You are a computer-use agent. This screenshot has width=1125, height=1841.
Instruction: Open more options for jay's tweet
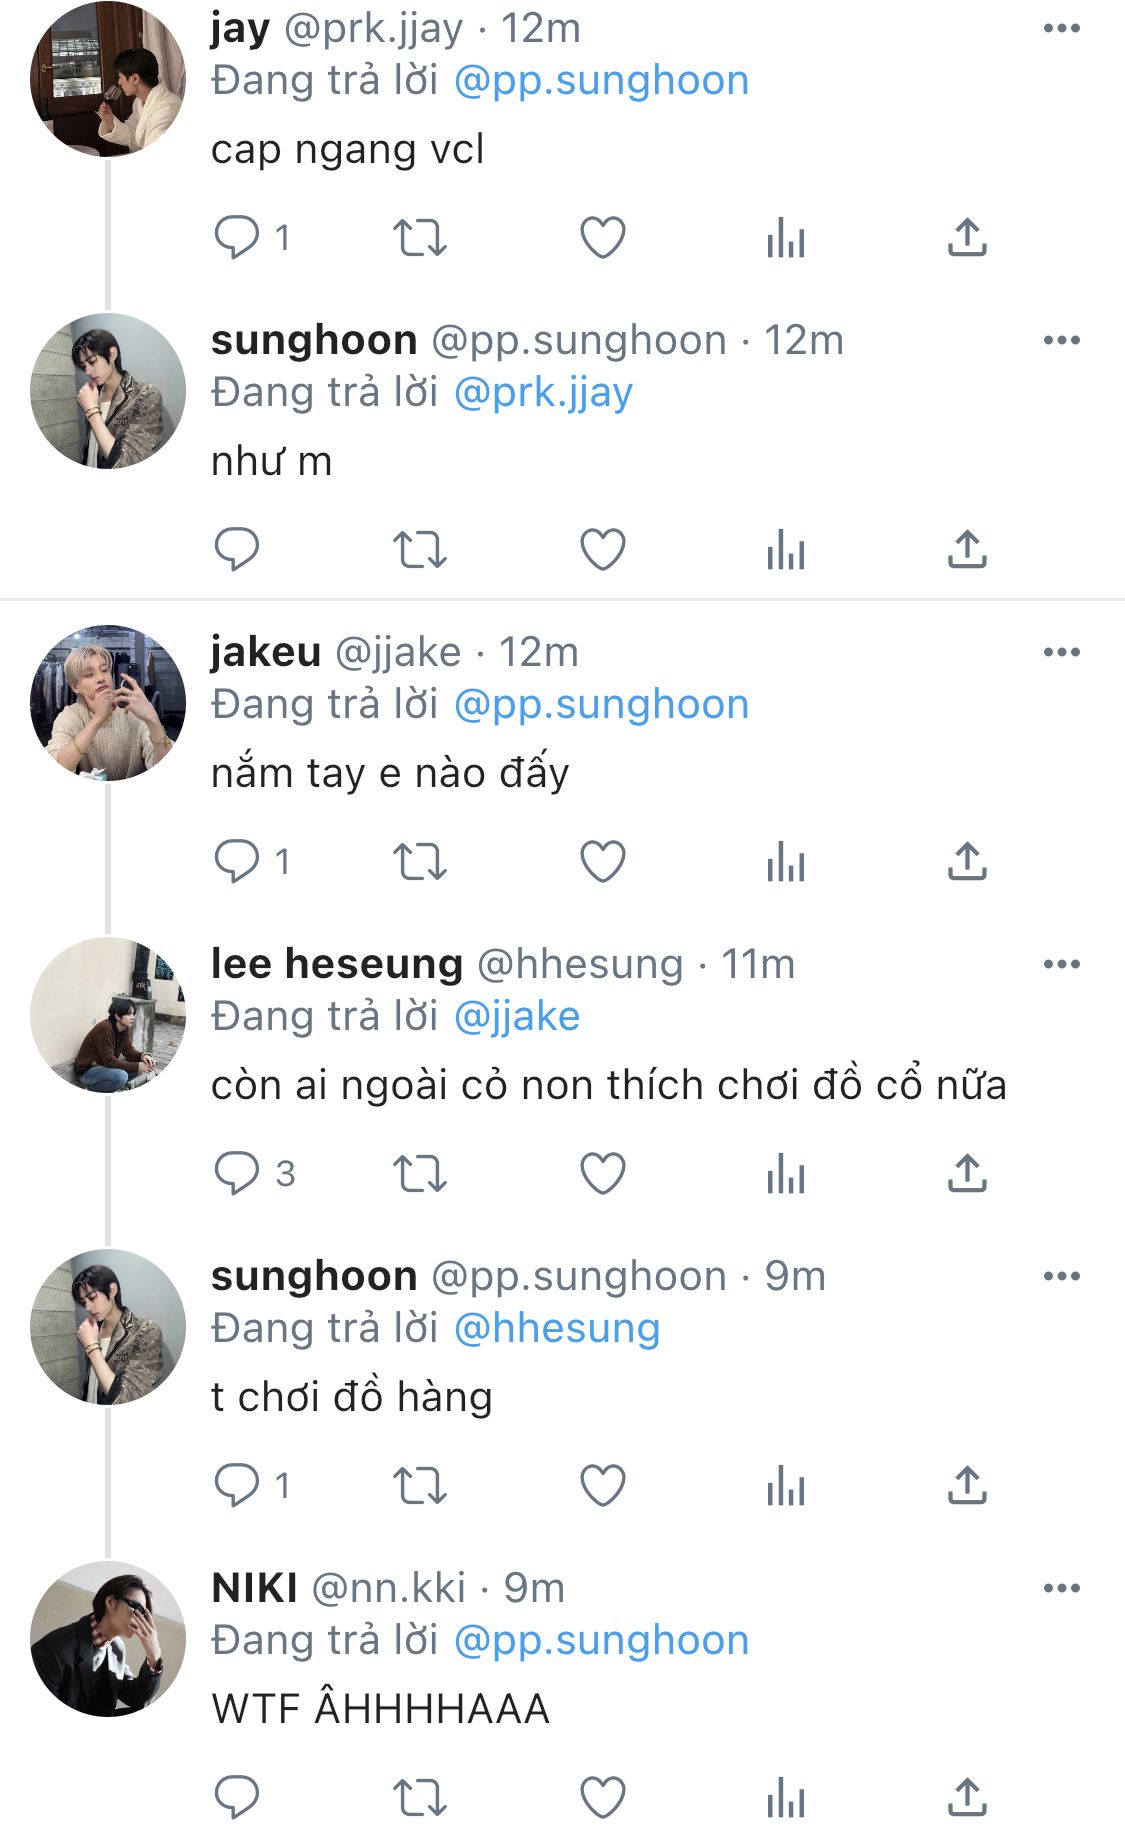point(1061,28)
